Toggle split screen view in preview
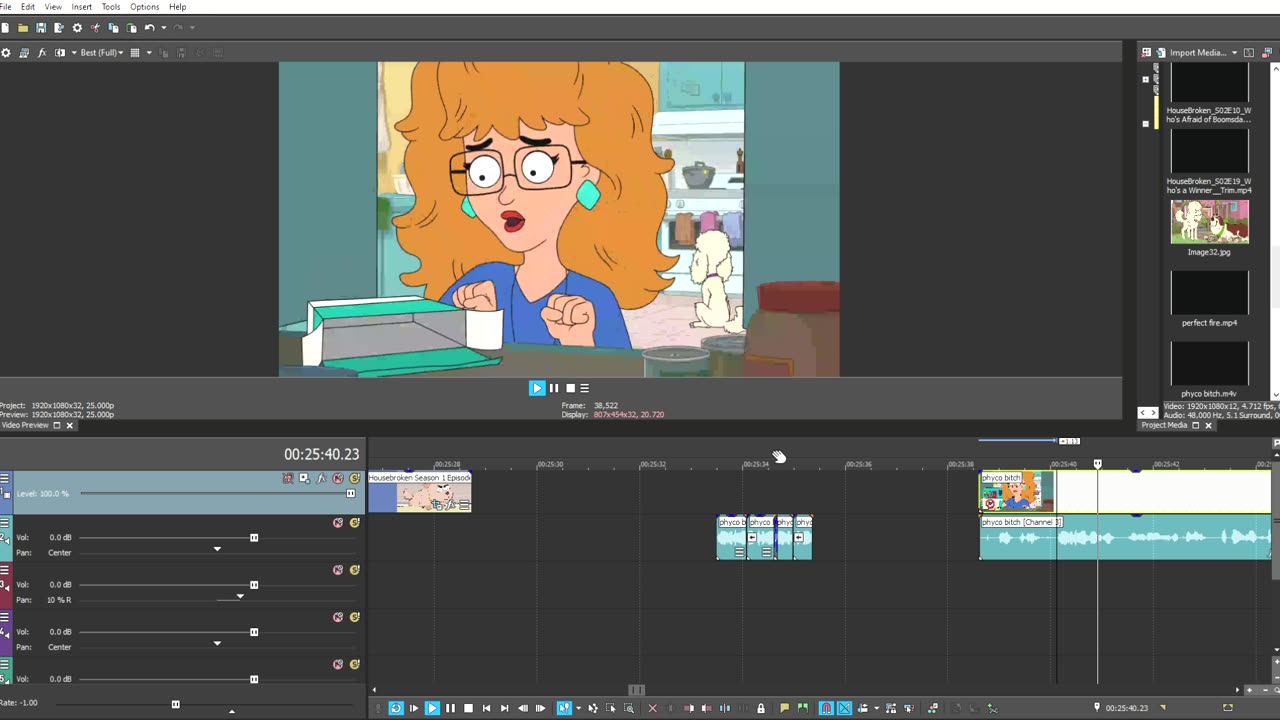 click(x=60, y=53)
